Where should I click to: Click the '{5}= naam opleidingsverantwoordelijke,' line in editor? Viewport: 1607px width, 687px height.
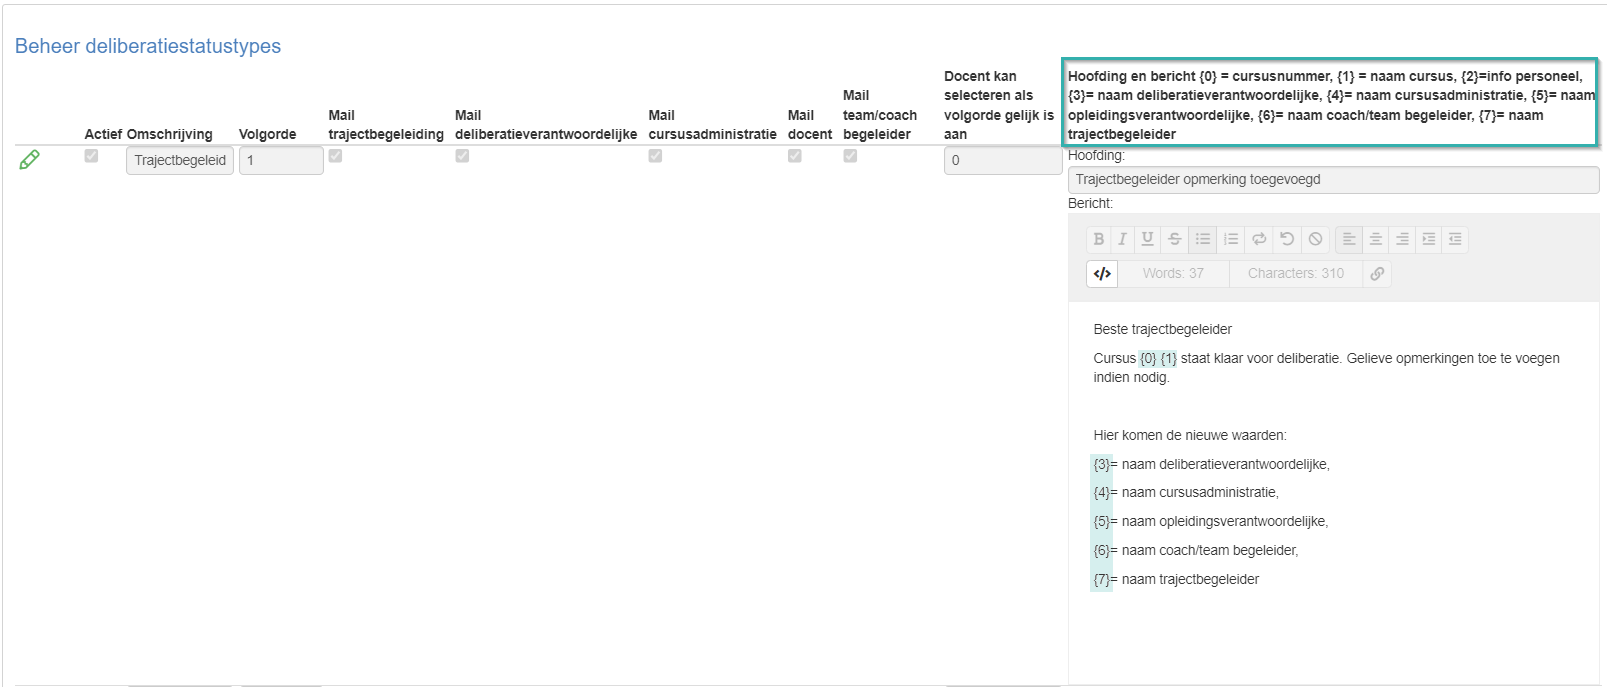click(1211, 521)
